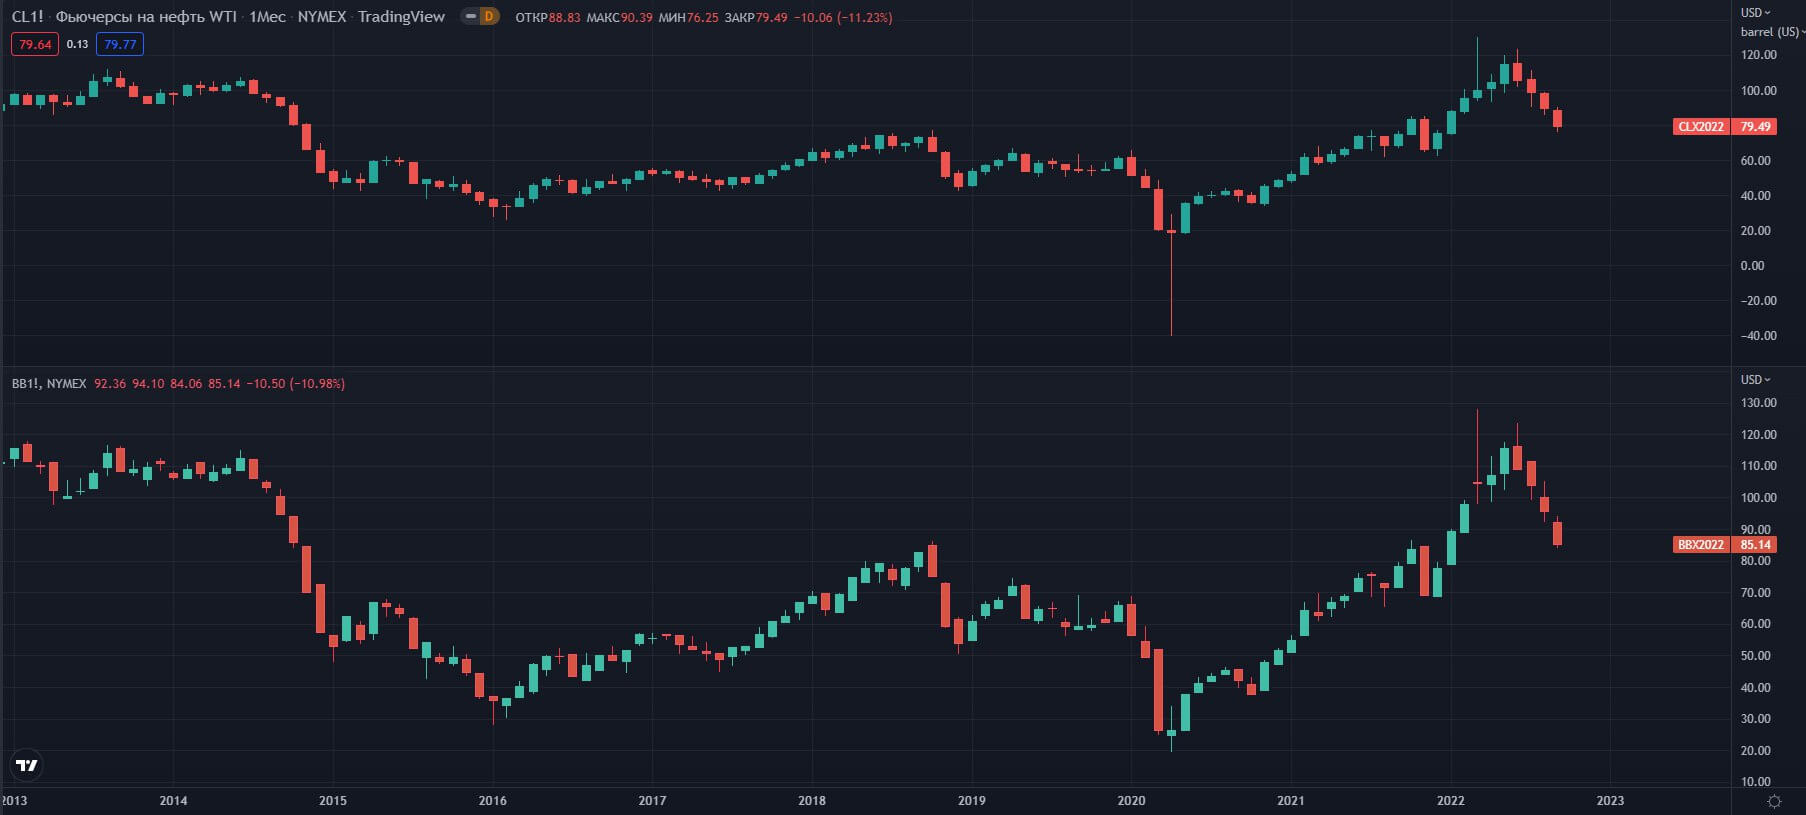
Task: Click the TradingView logo icon
Action: [27, 765]
